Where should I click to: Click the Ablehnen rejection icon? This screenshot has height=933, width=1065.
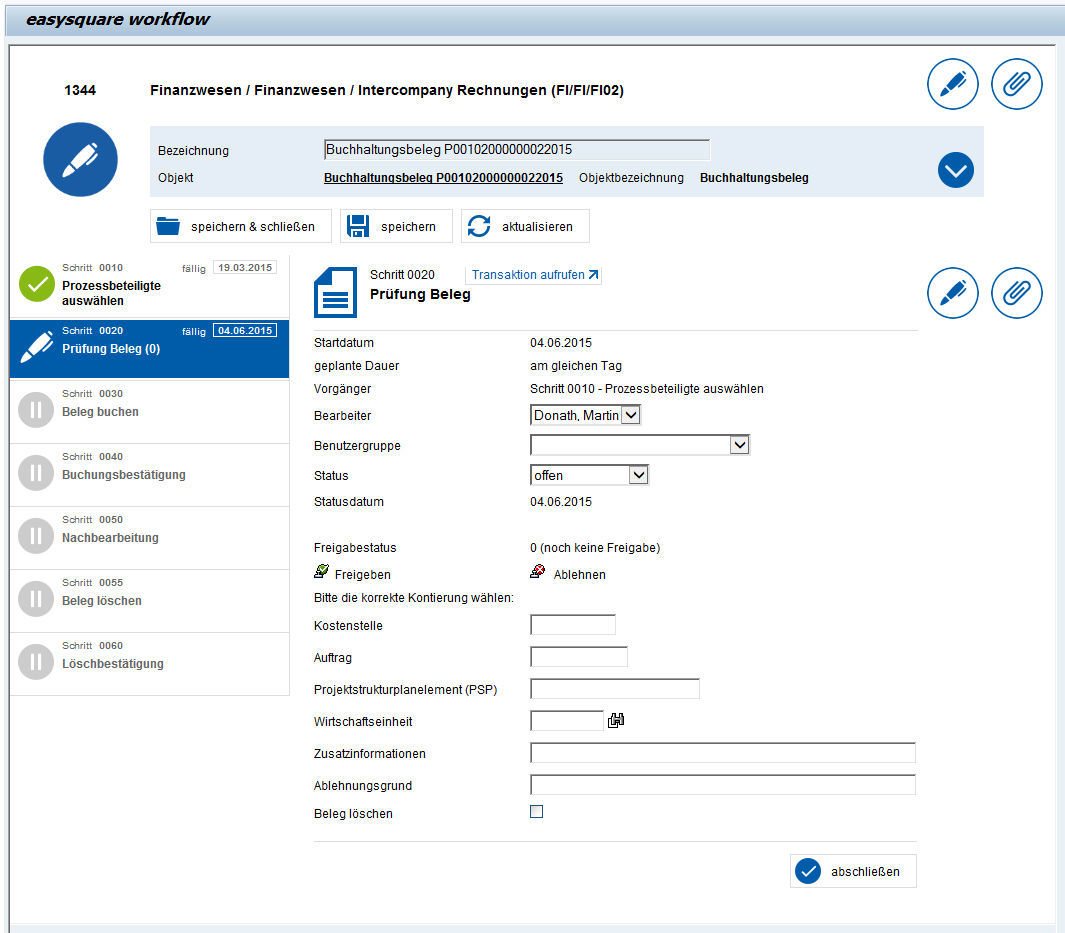(536, 573)
